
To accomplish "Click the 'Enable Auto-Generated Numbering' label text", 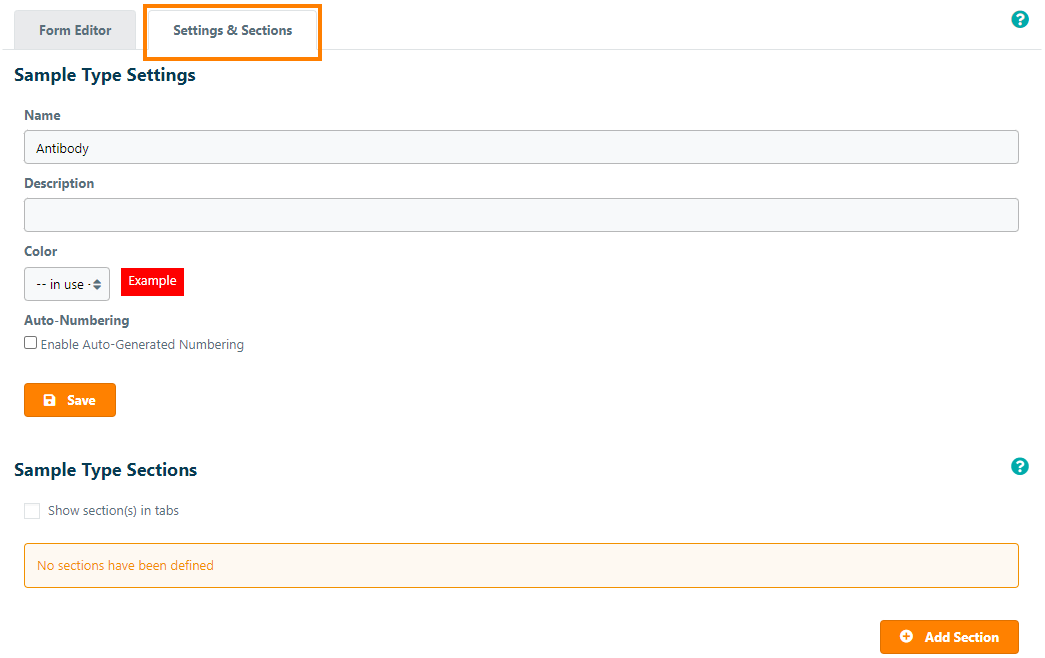I will point(142,345).
